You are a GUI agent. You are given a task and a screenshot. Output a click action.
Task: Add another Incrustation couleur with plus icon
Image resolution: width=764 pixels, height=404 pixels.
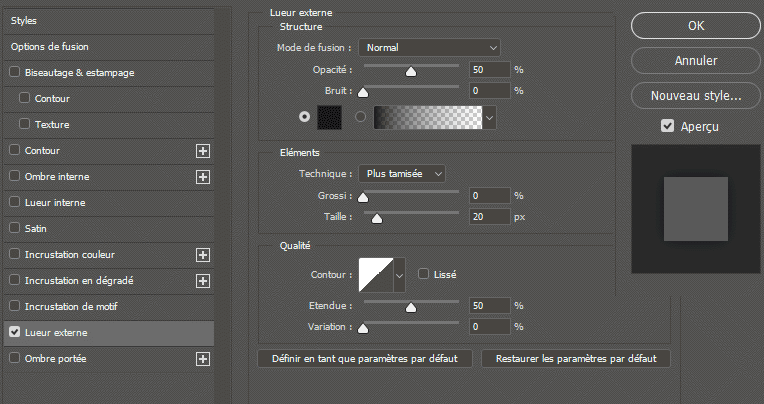[203, 255]
